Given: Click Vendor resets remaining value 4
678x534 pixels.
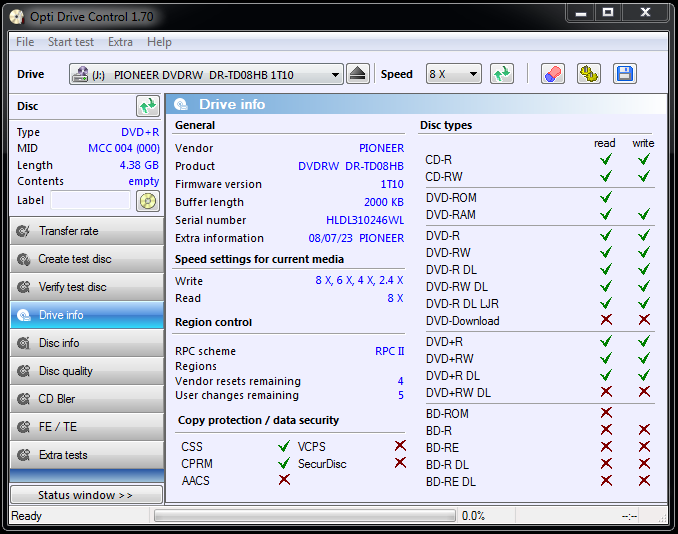Looking at the screenshot, I should [400, 381].
